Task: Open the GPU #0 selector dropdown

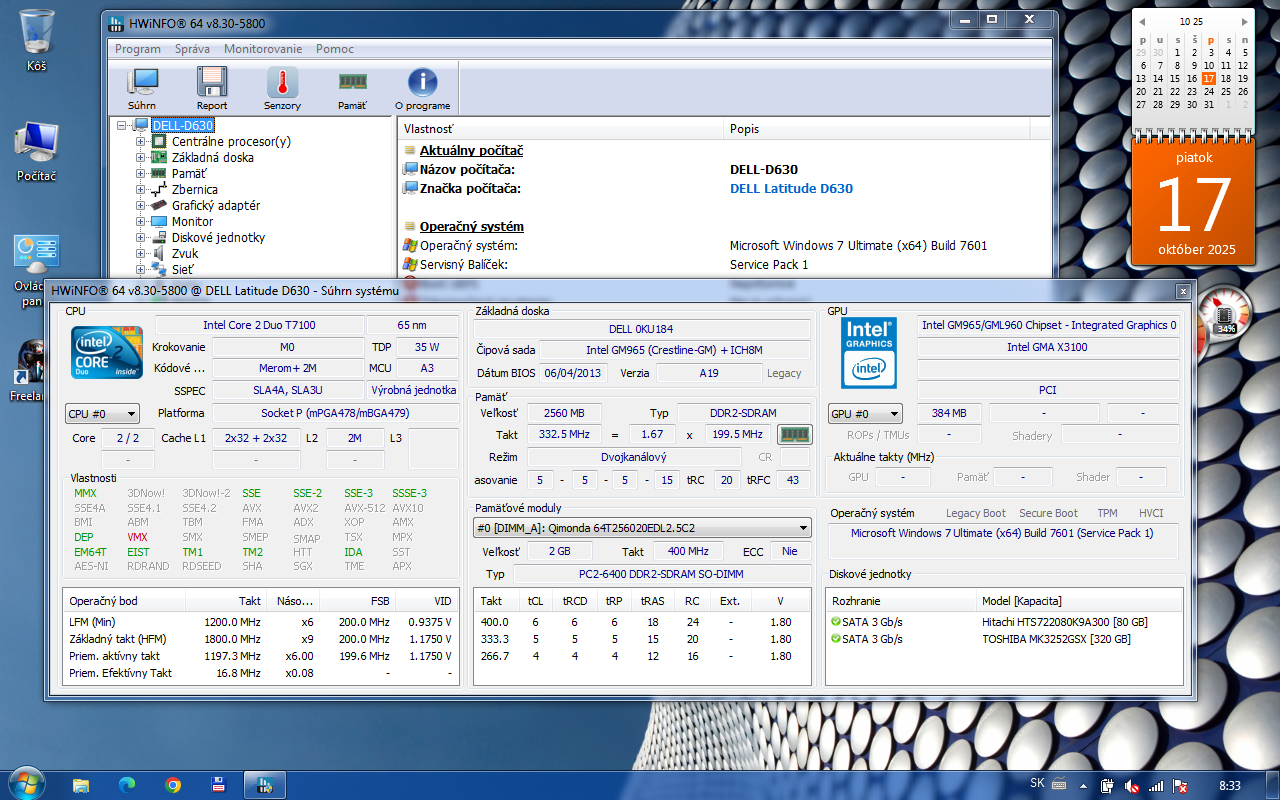Action: point(865,413)
